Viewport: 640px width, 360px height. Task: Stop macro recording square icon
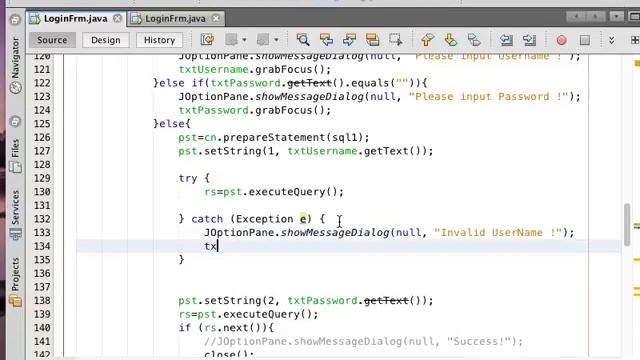[585, 40]
